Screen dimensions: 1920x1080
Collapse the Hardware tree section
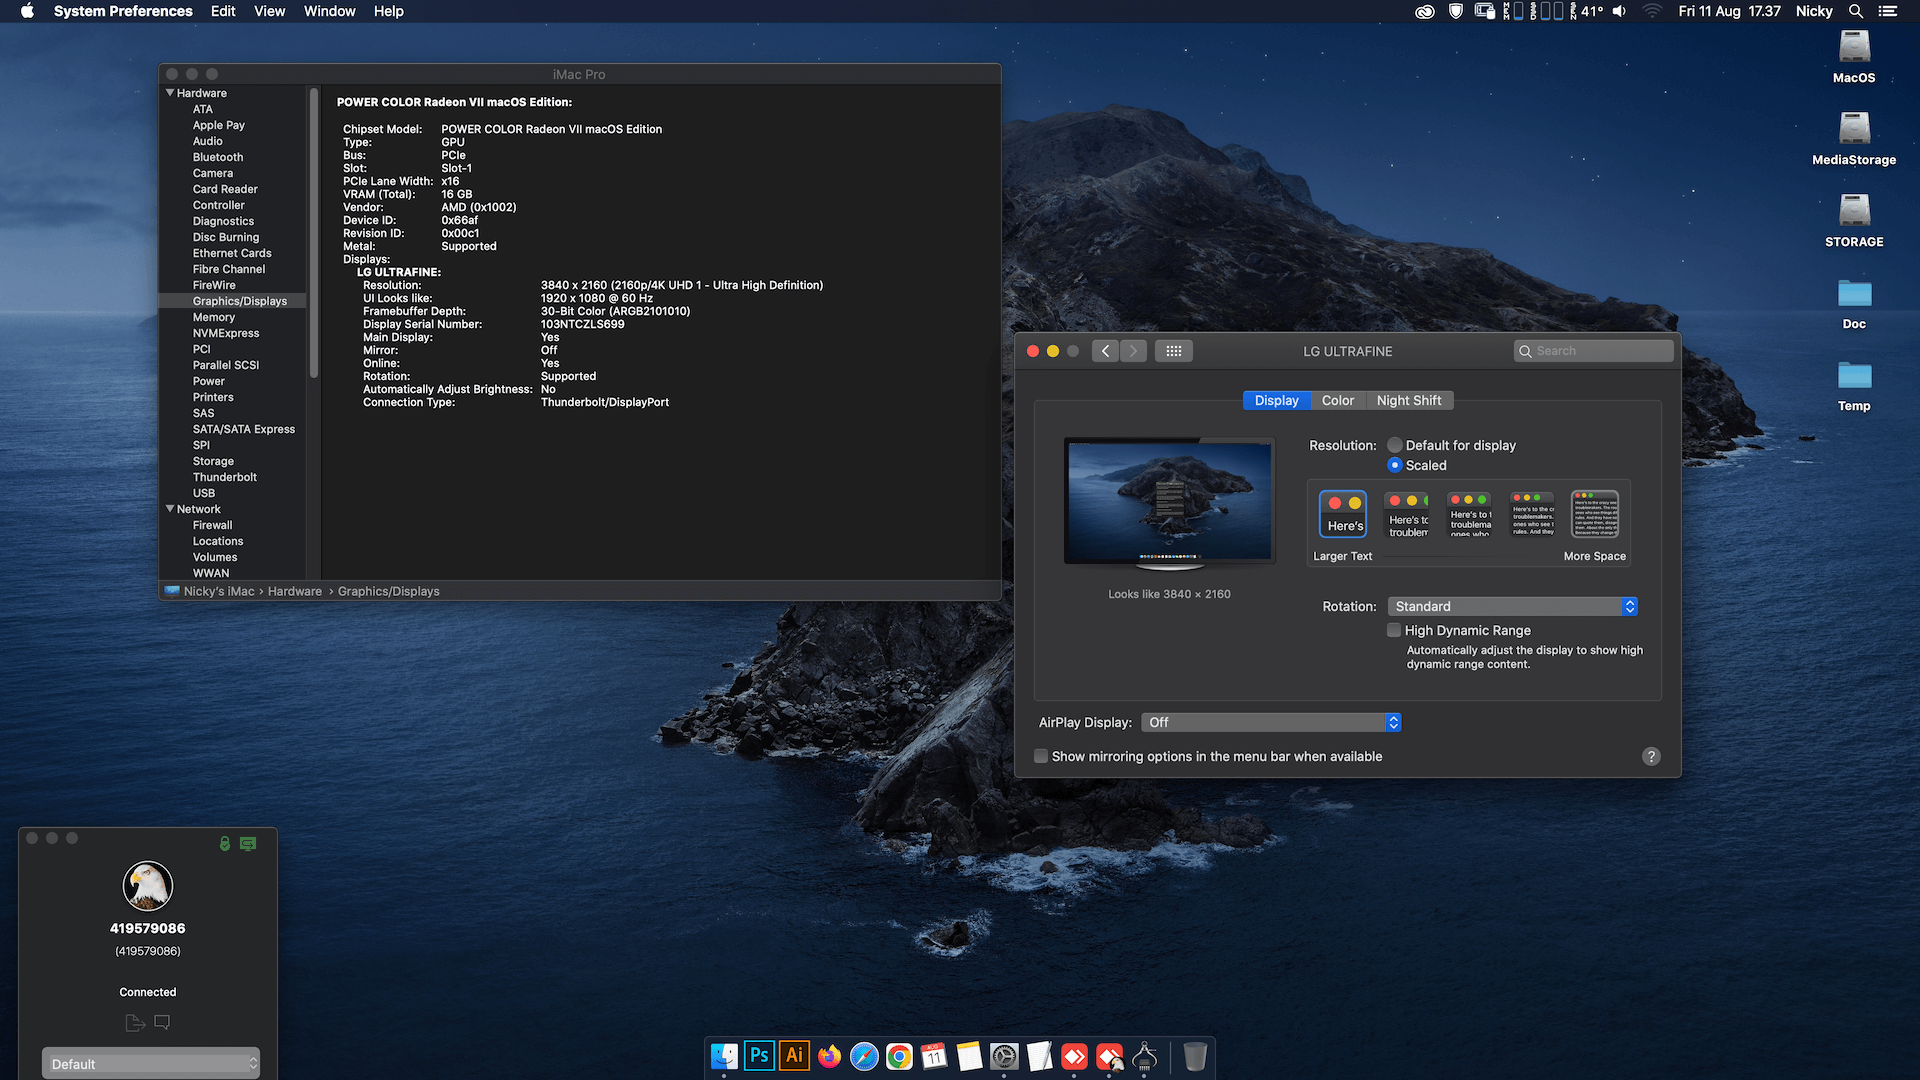tap(170, 93)
